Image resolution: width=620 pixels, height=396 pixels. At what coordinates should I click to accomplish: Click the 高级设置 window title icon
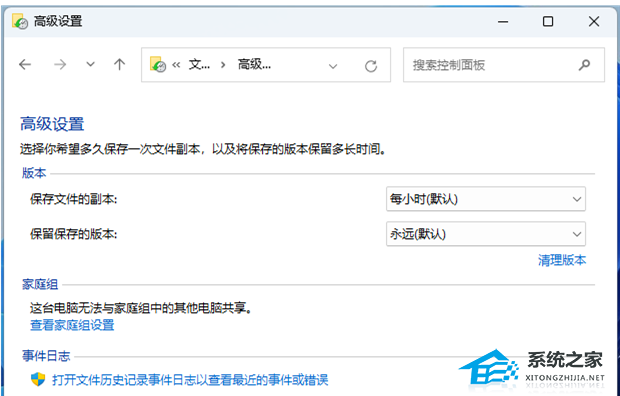[x=20, y=21]
